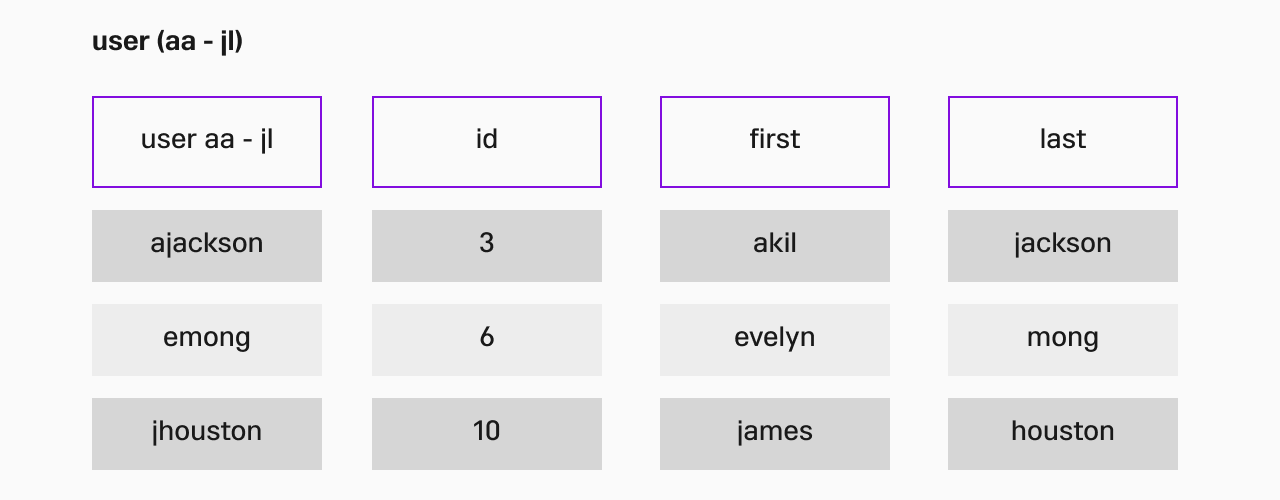Select the id cell showing 10
The height and width of the screenshot is (500, 1280).
(x=487, y=434)
